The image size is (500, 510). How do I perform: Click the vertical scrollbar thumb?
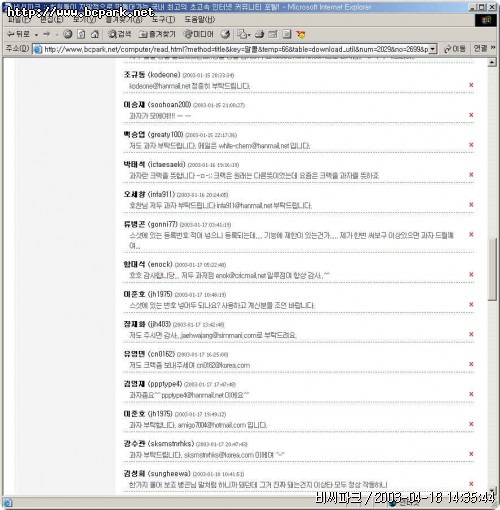[x=492, y=269]
